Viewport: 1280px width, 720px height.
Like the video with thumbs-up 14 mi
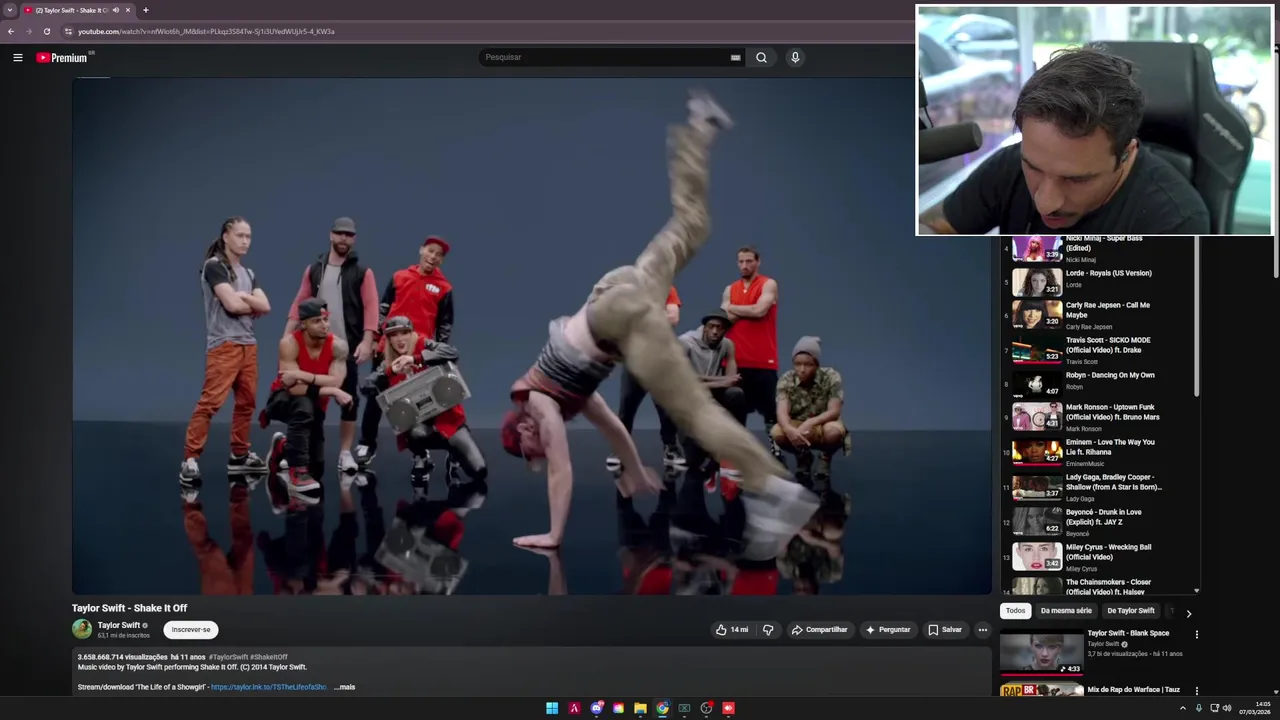pyautogui.click(x=731, y=630)
